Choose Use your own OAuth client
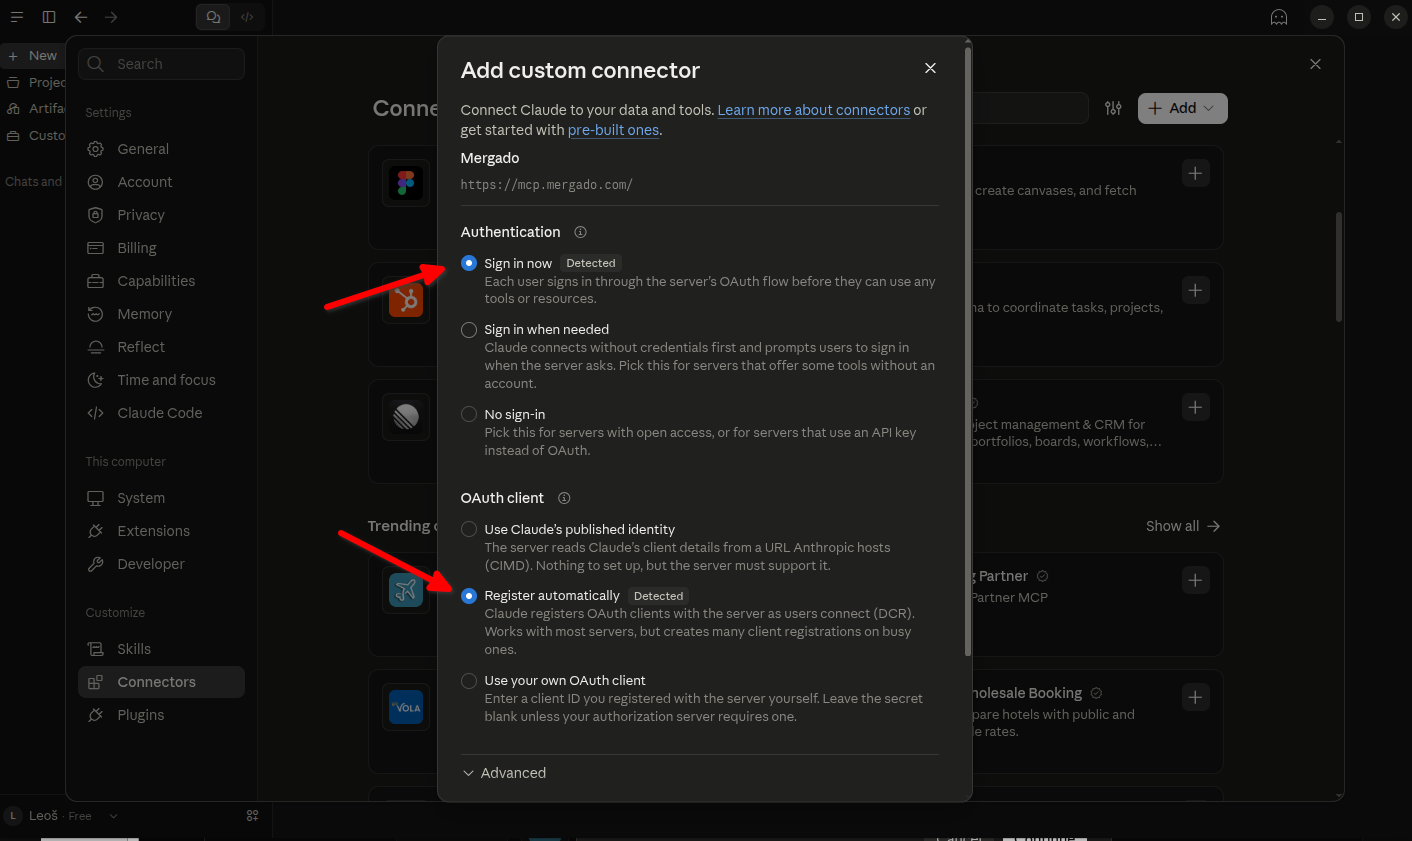1412x841 pixels. (469, 681)
